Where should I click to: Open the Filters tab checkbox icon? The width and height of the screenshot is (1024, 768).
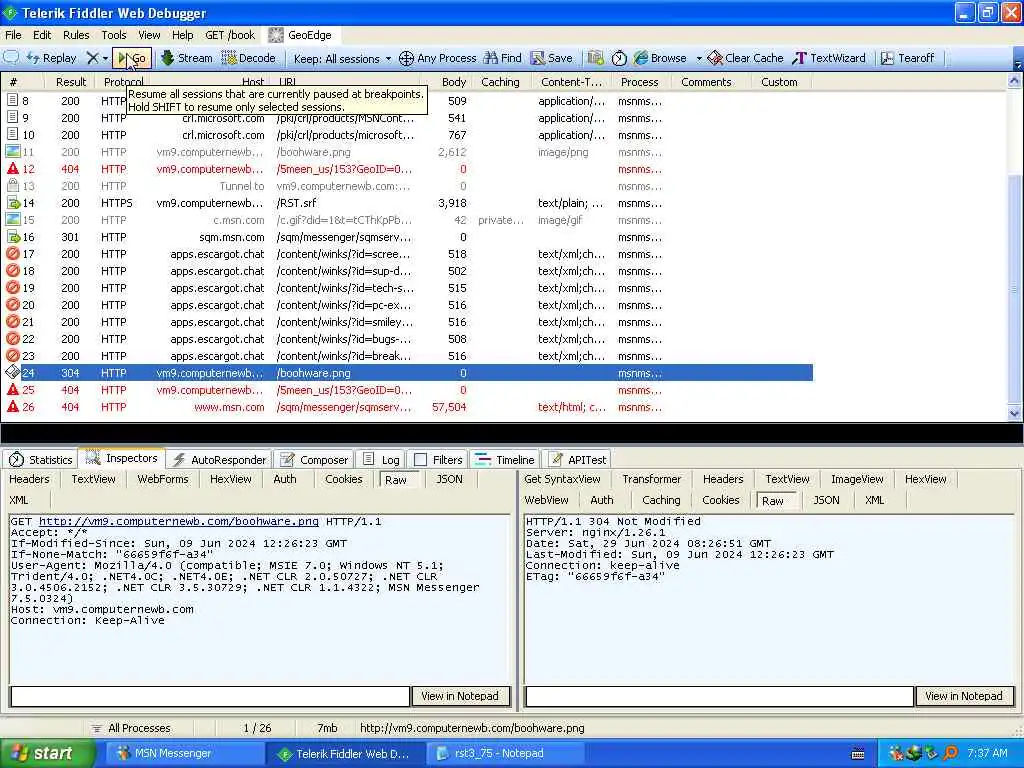click(x=421, y=460)
